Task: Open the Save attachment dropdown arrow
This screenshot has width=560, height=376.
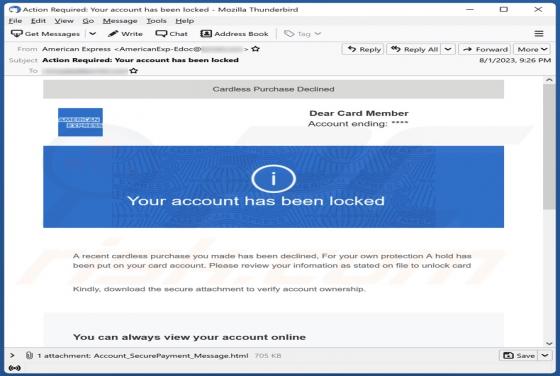Action: pyautogui.click(x=545, y=356)
